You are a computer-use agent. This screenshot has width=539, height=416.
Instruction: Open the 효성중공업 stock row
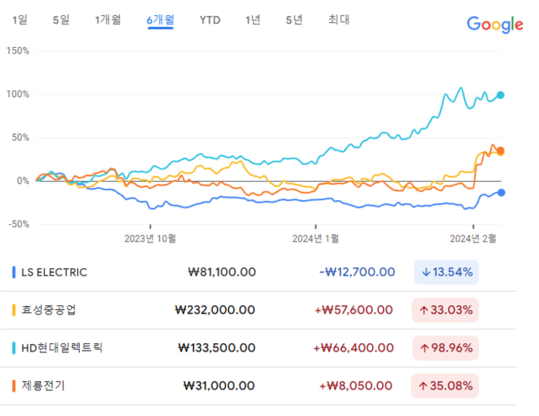click(258, 310)
